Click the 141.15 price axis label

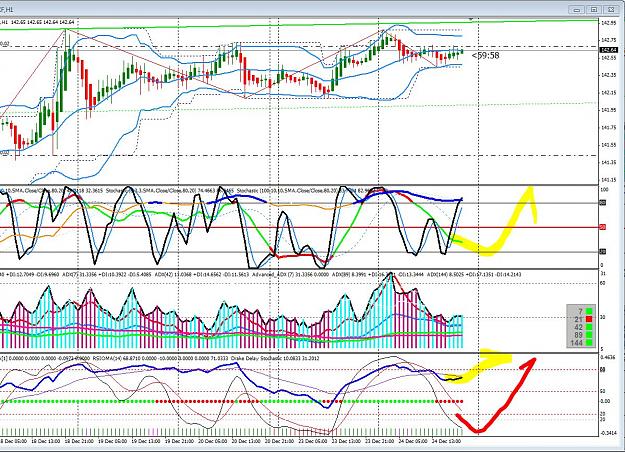608,180
